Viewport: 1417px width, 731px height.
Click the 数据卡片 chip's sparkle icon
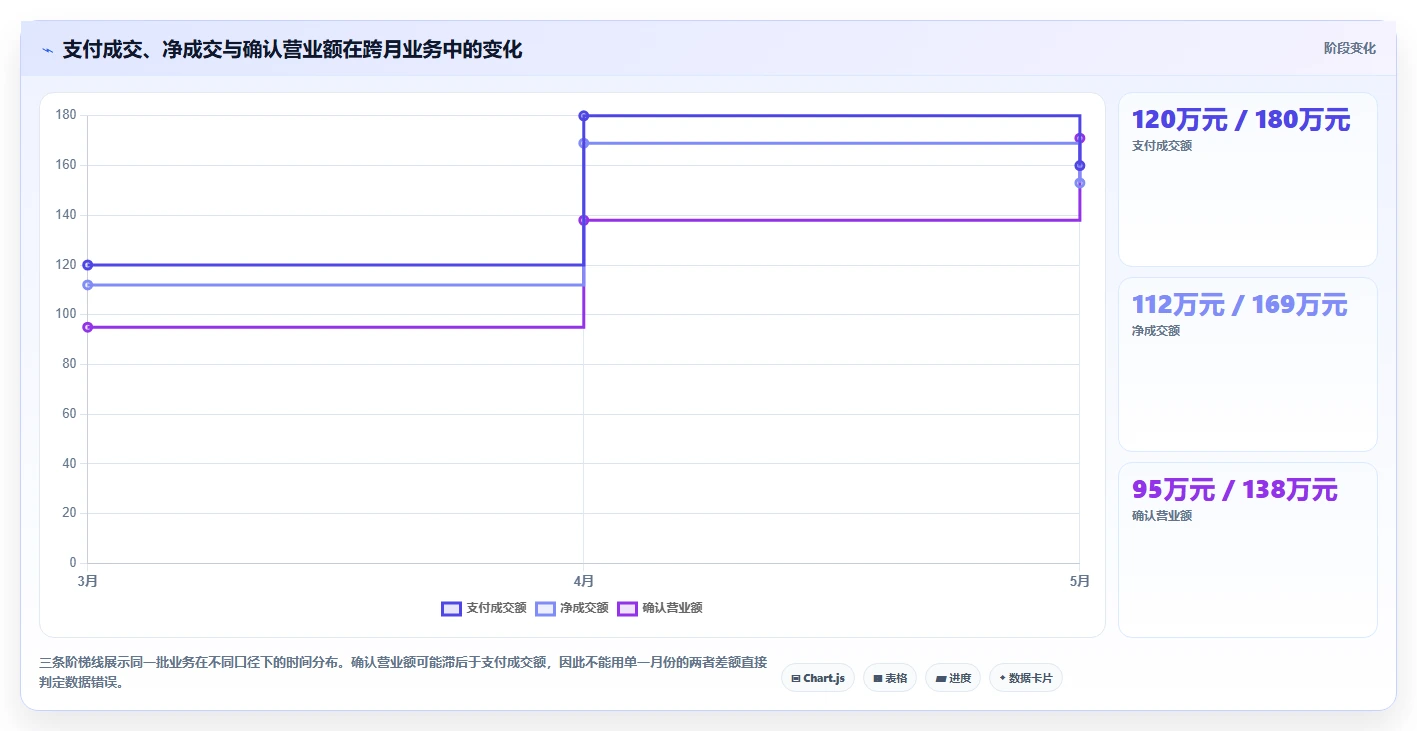[1002, 678]
